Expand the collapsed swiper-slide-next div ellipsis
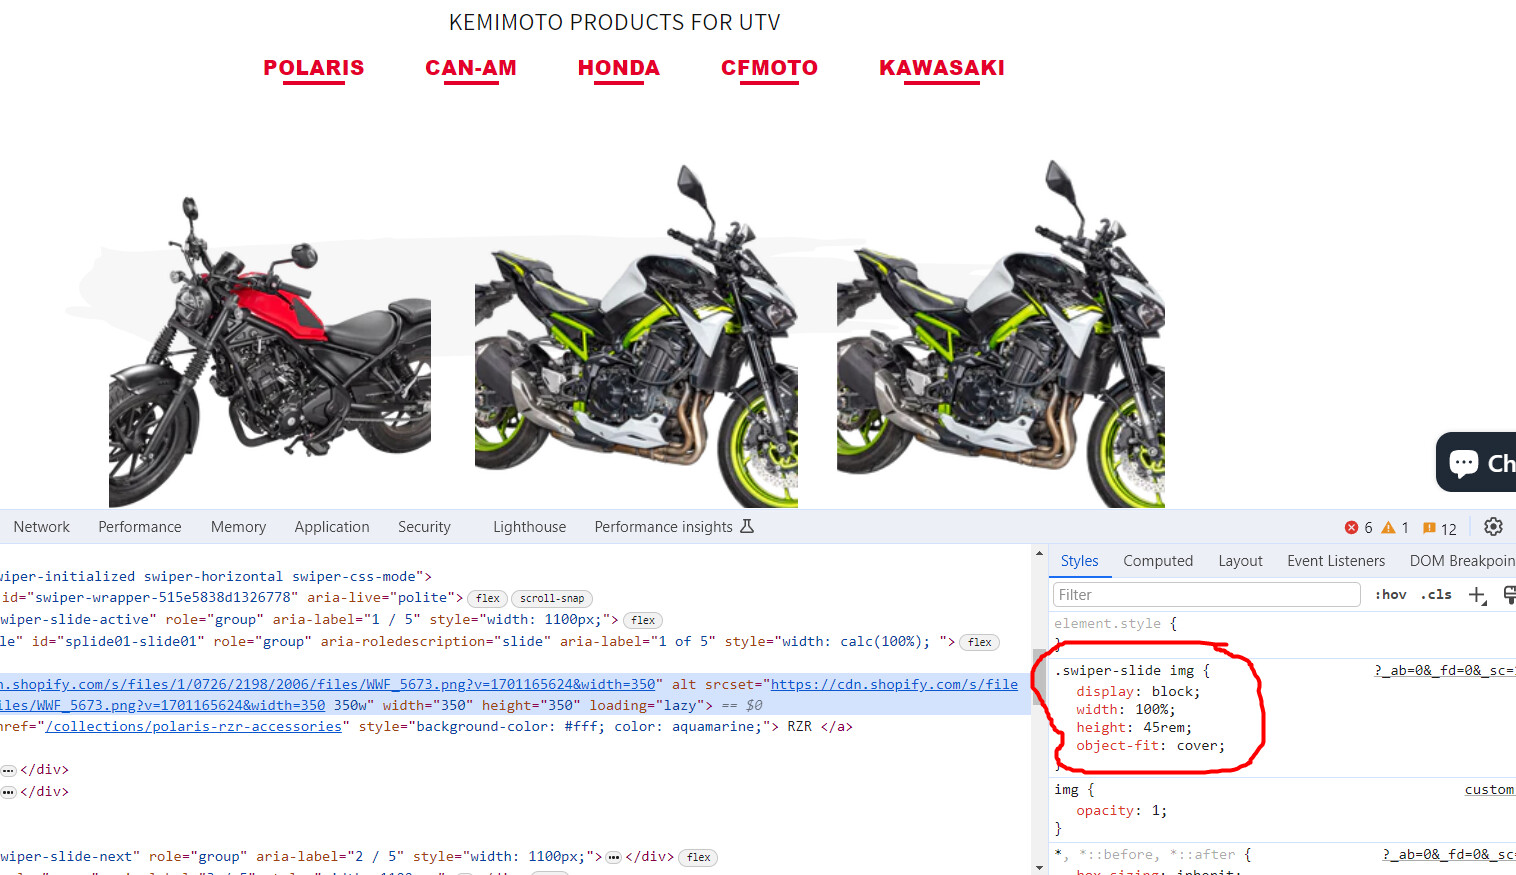 point(614,857)
